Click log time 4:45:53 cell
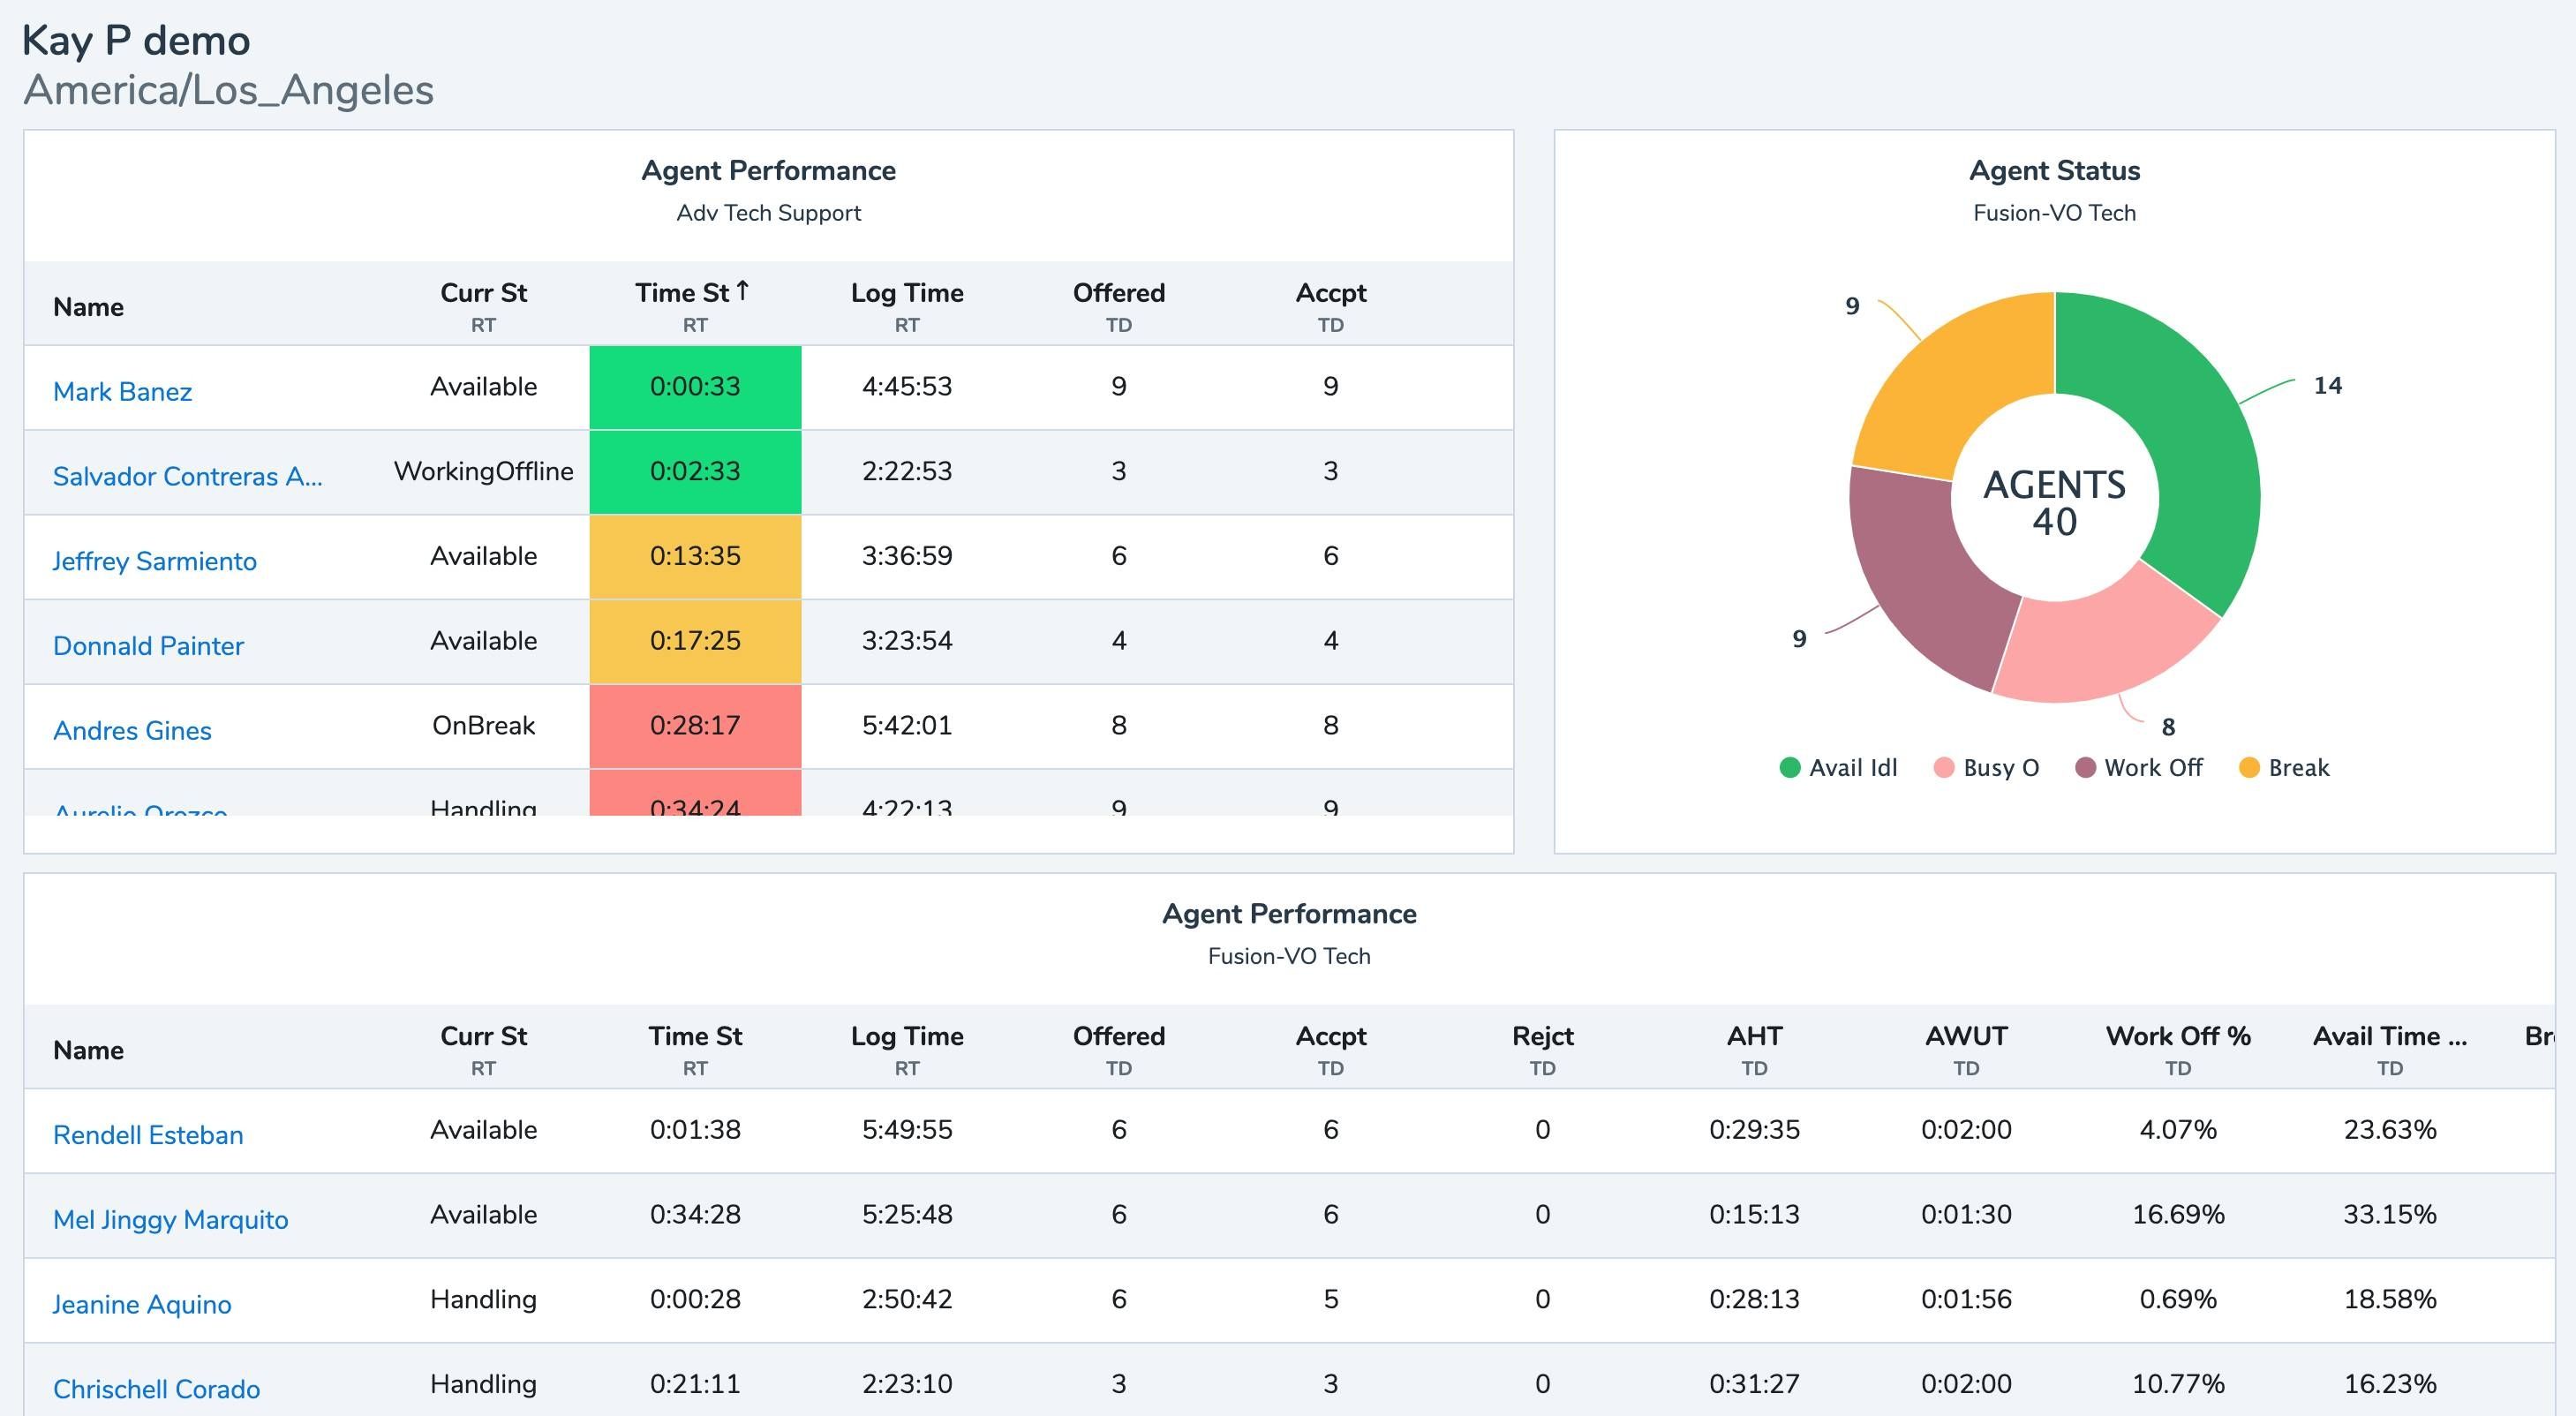 coord(907,387)
